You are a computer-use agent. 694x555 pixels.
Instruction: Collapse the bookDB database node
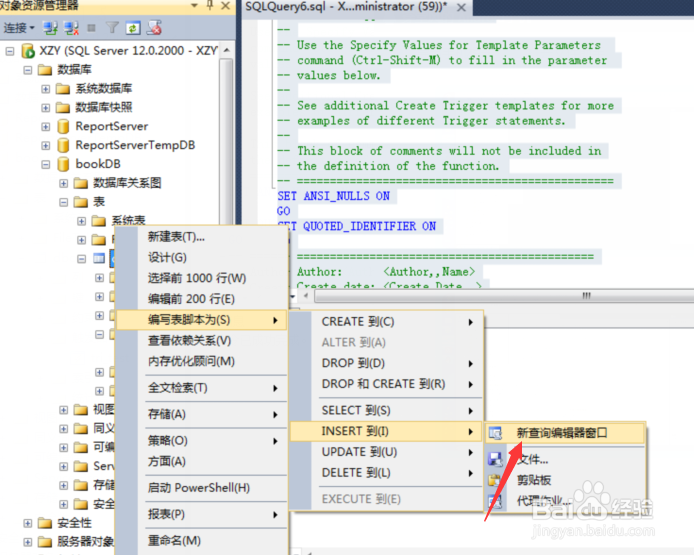tap(46, 164)
